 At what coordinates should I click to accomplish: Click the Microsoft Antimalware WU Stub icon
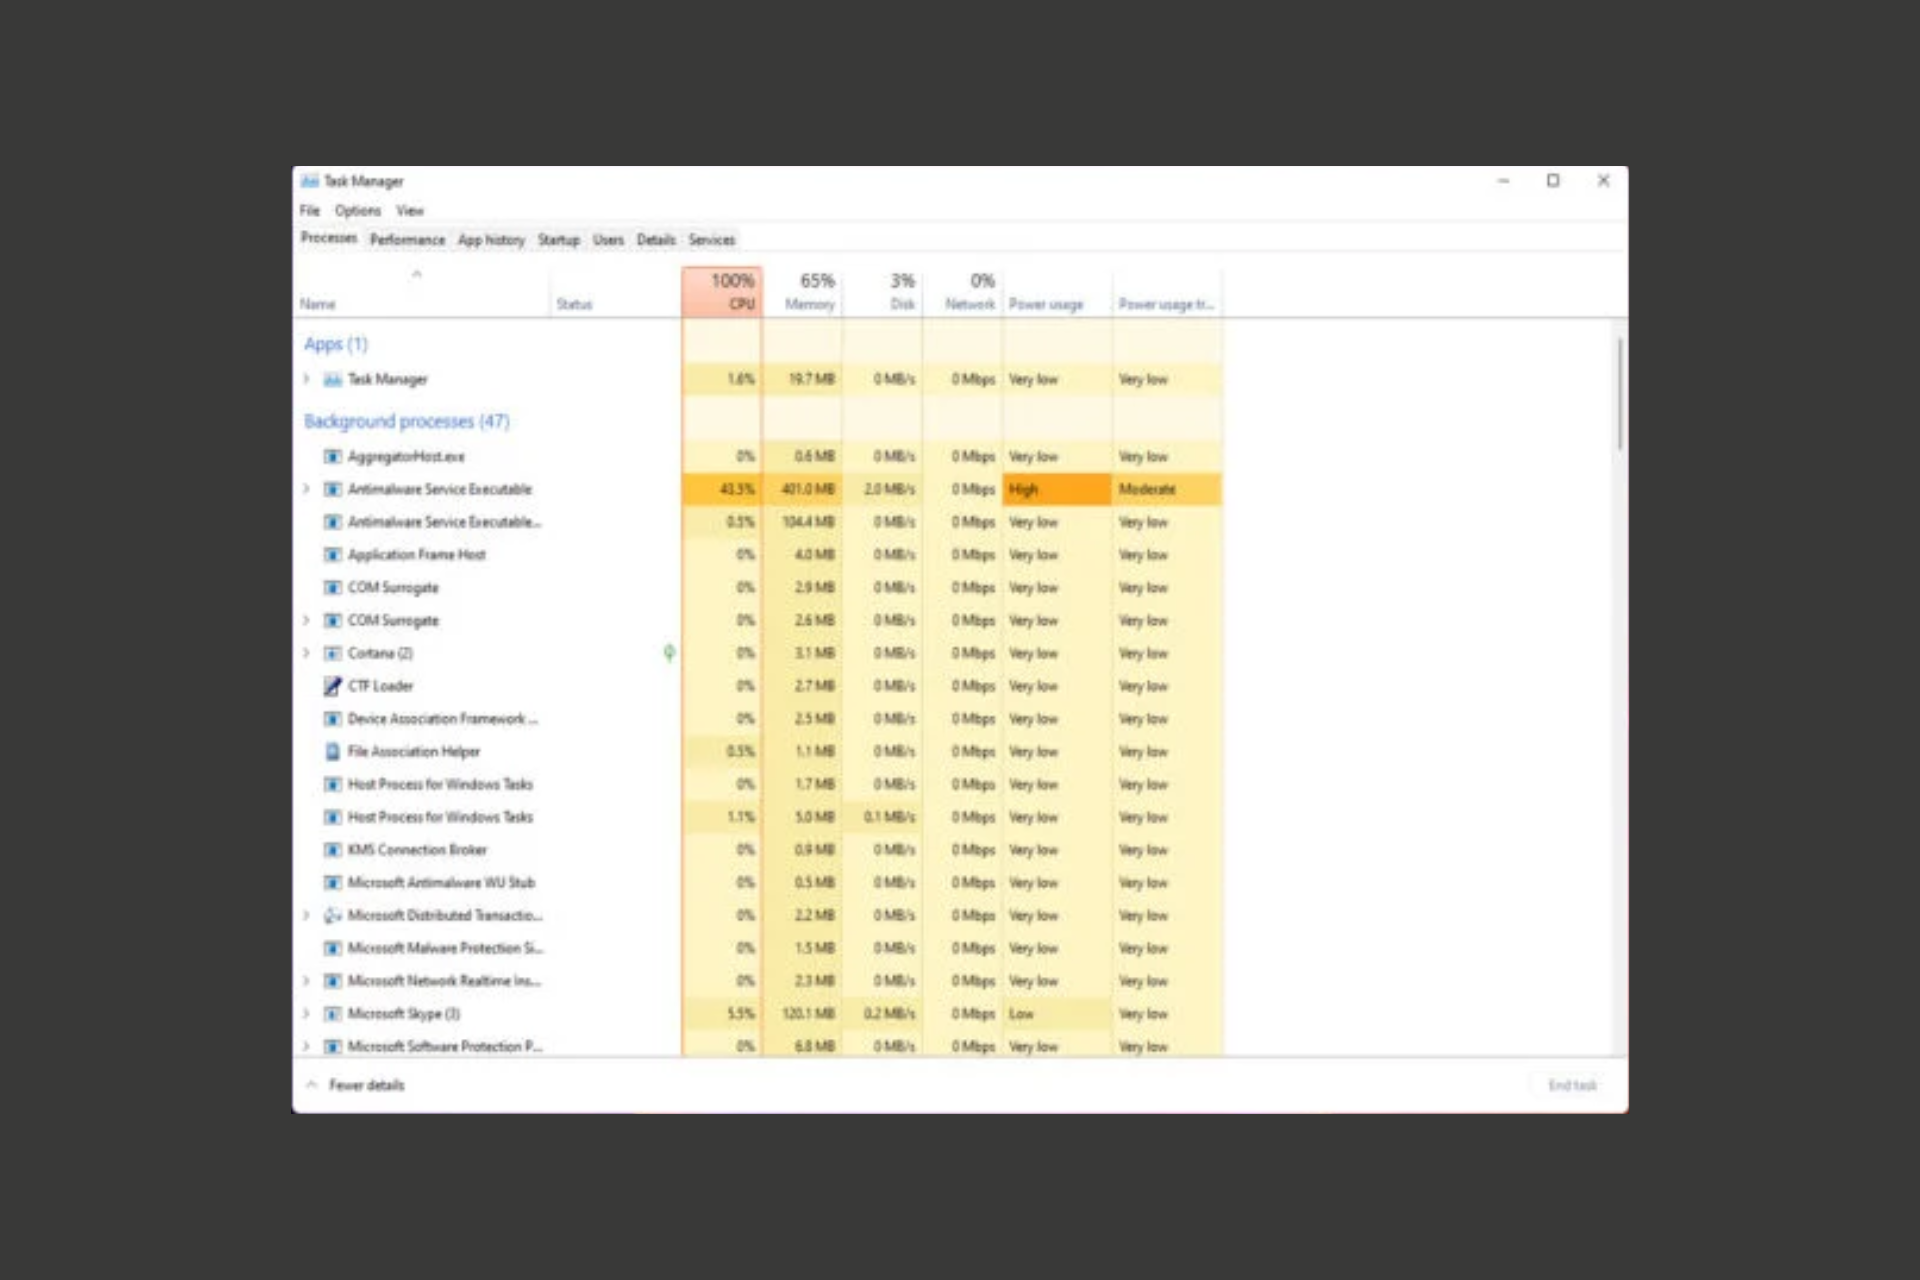[333, 882]
